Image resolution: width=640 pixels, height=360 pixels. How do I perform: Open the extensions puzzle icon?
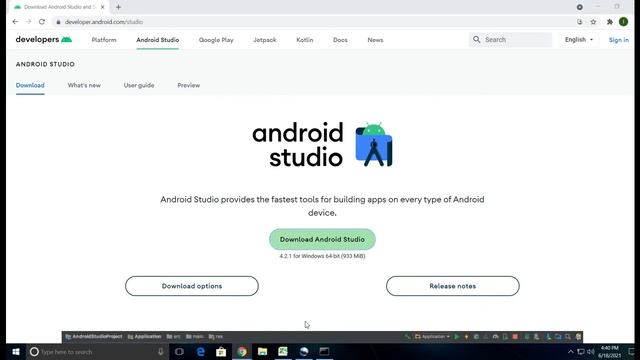pos(610,22)
